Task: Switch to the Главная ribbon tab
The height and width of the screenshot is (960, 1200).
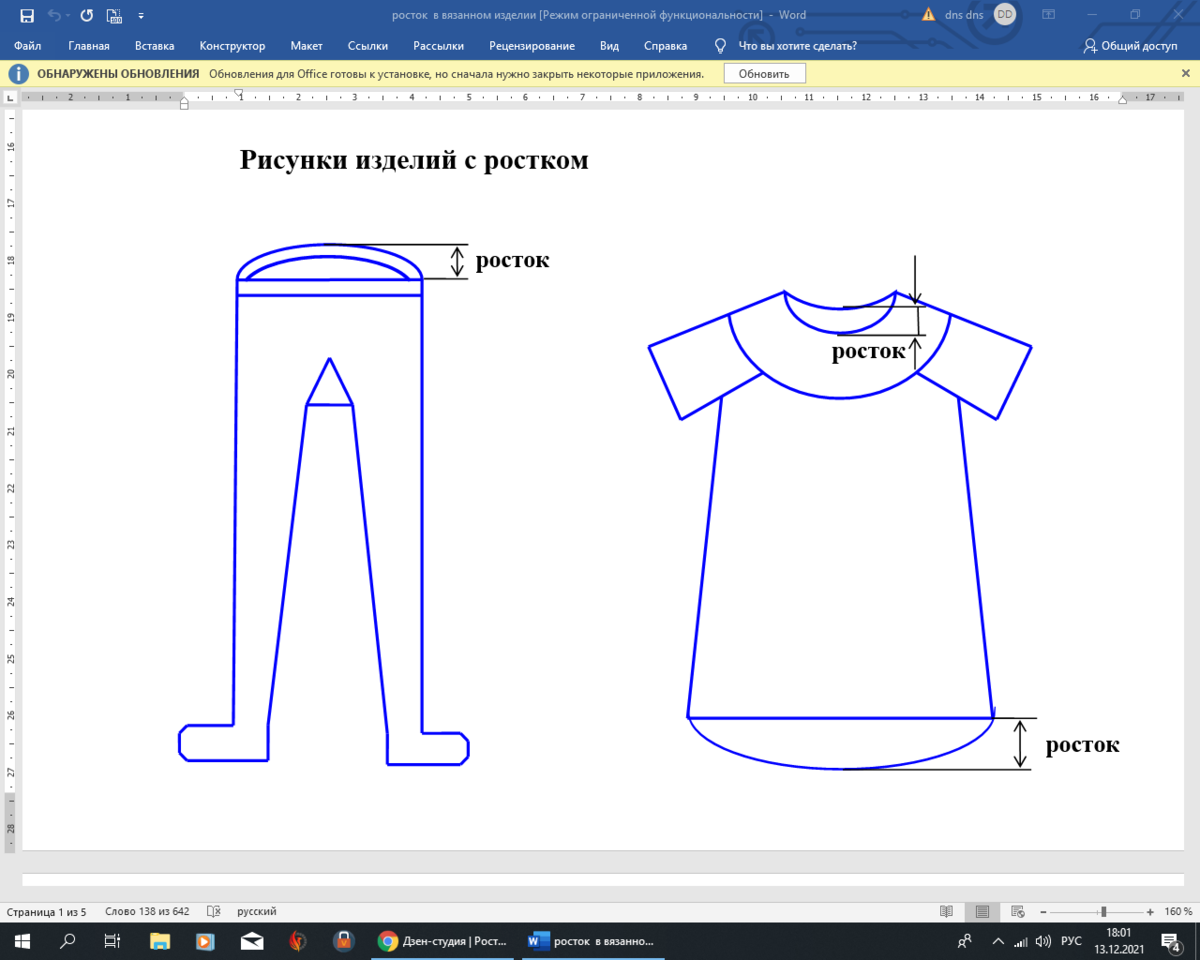Action: pyautogui.click(x=89, y=46)
